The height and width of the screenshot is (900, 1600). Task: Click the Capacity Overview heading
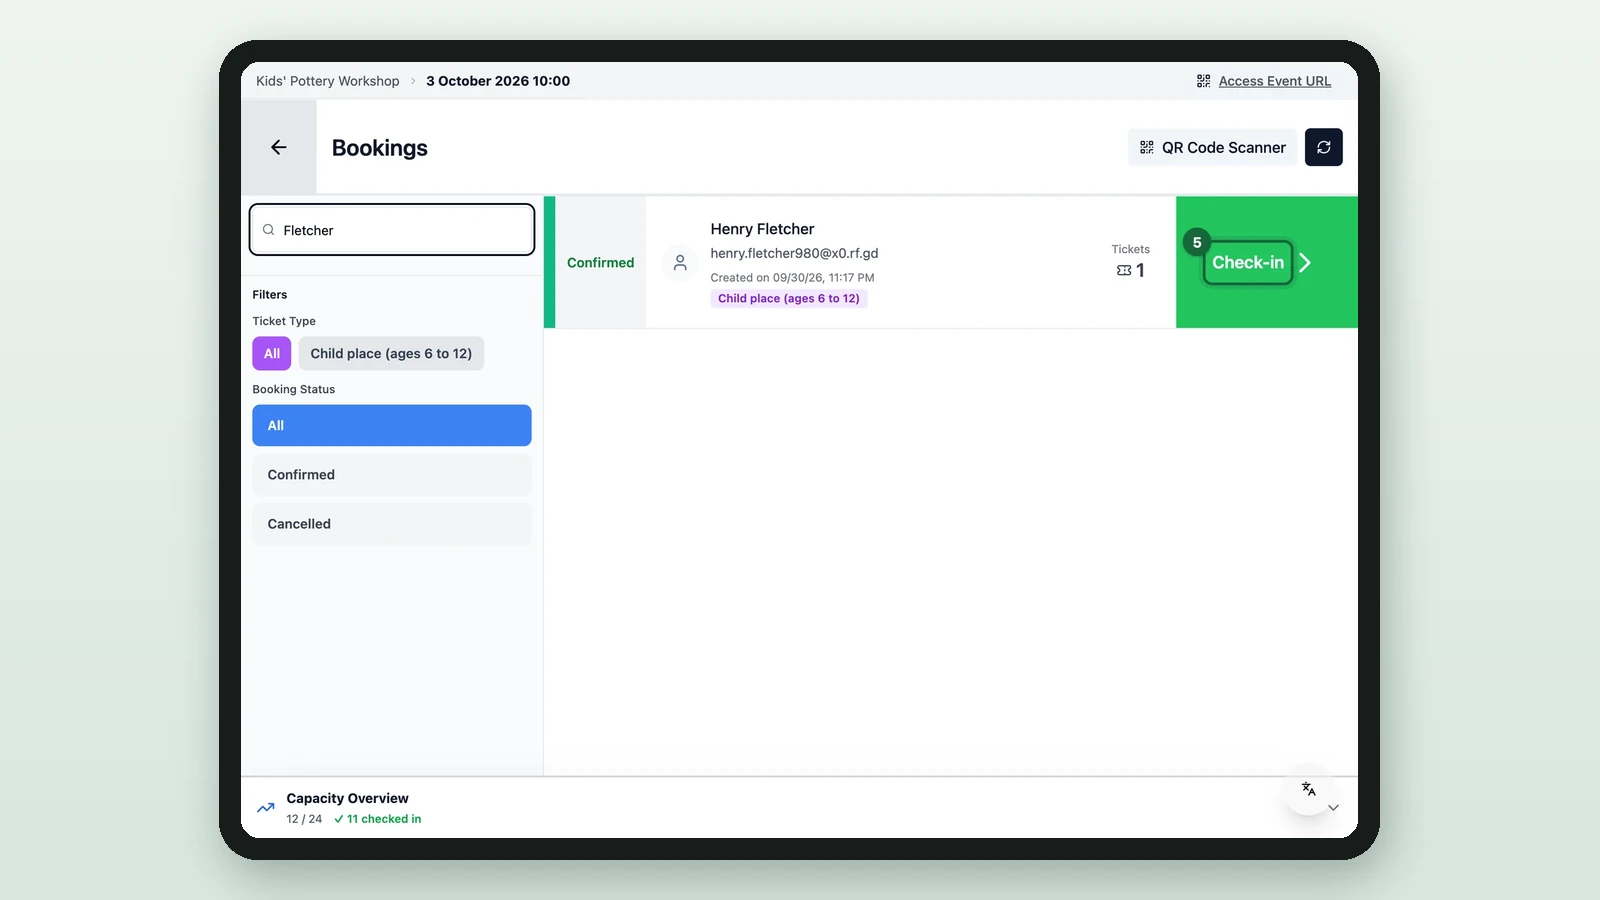coord(347,798)
